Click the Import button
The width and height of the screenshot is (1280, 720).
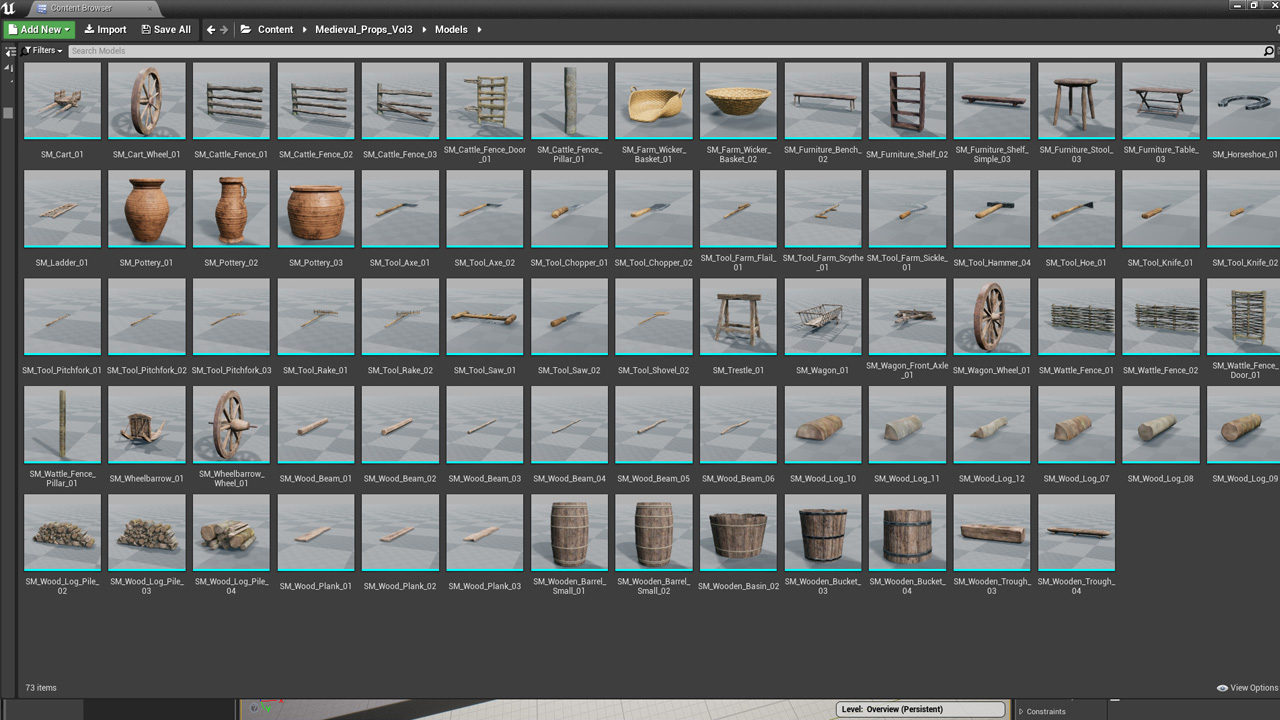[x=105, y=30]
